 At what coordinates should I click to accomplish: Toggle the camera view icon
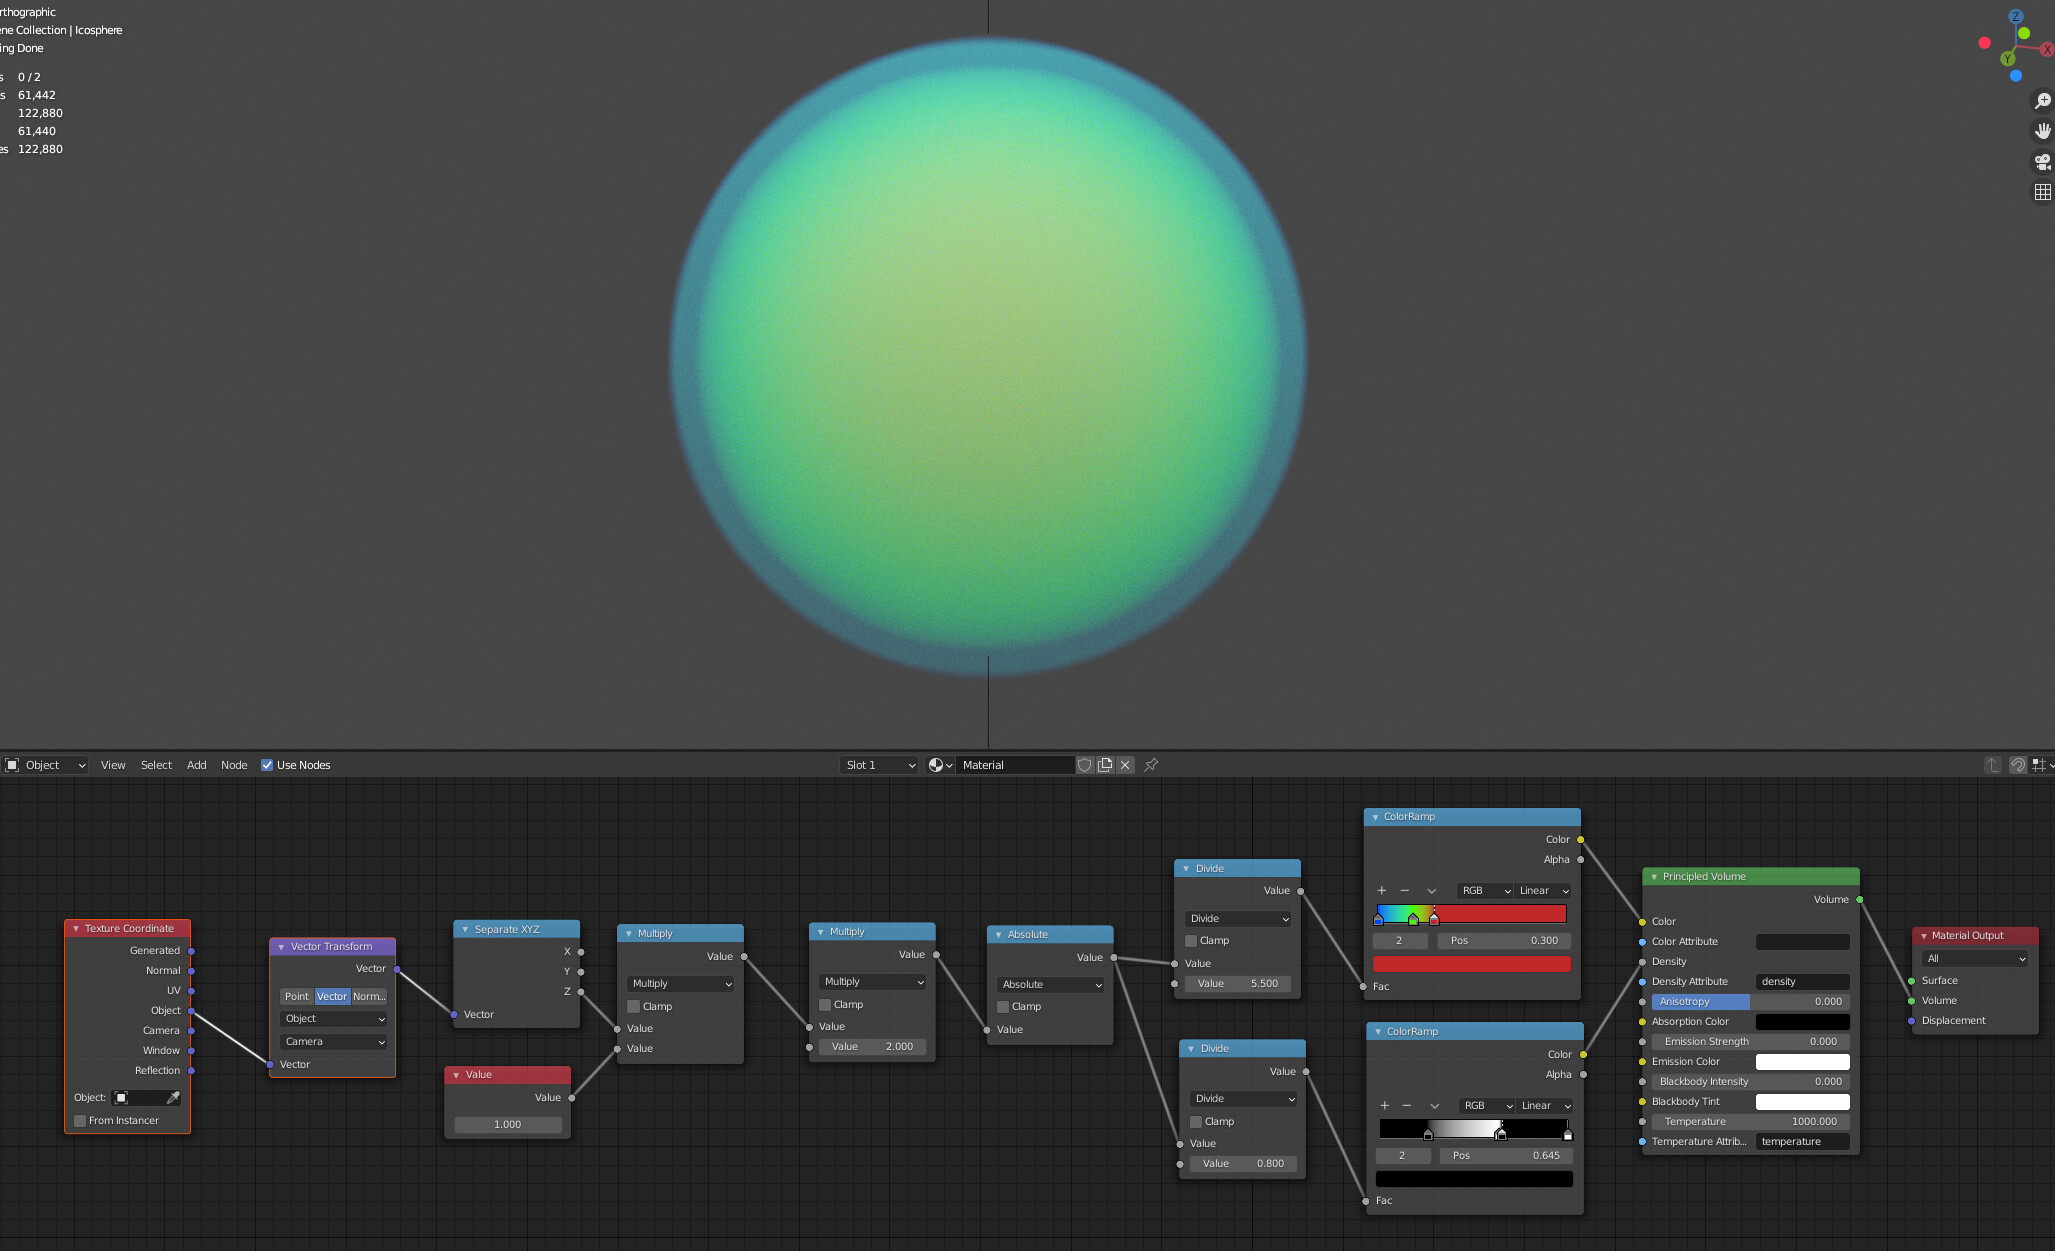coord(2042,161)
